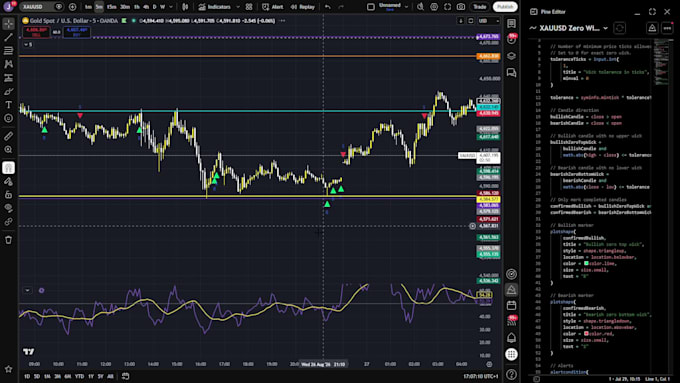Image resolution: width=680 pixels, height=383 pixels.
Task: Expand the USD currency dropdown on price scale
Action: (489, 21)
